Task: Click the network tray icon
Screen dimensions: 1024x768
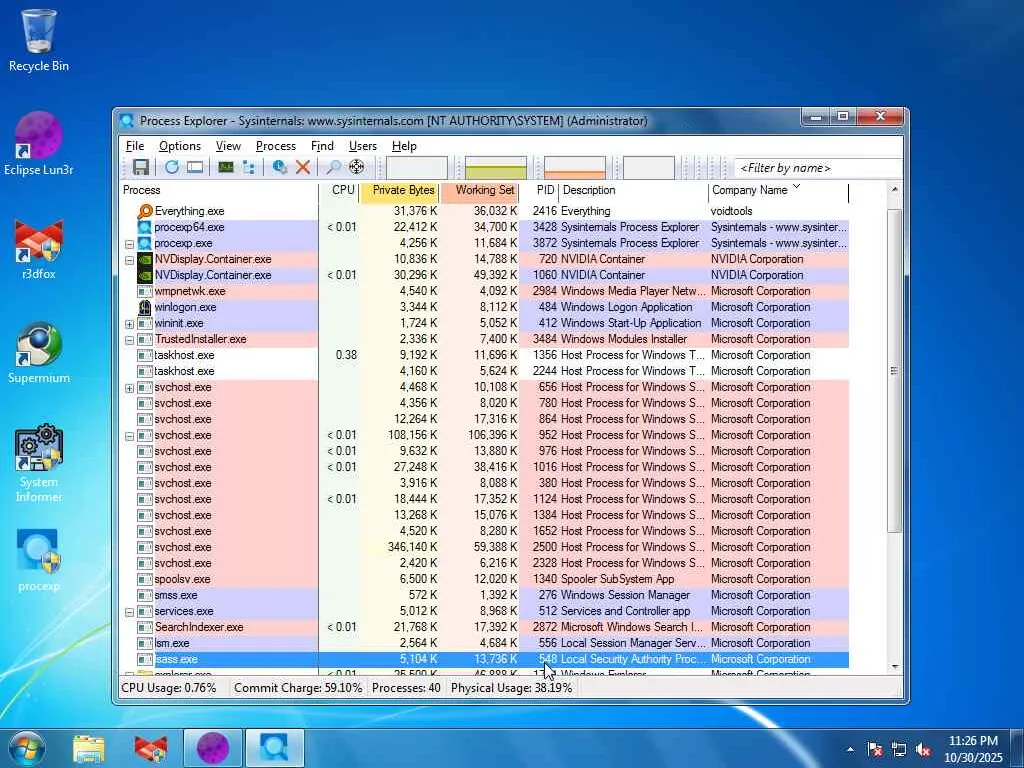Action: (899, 750)
